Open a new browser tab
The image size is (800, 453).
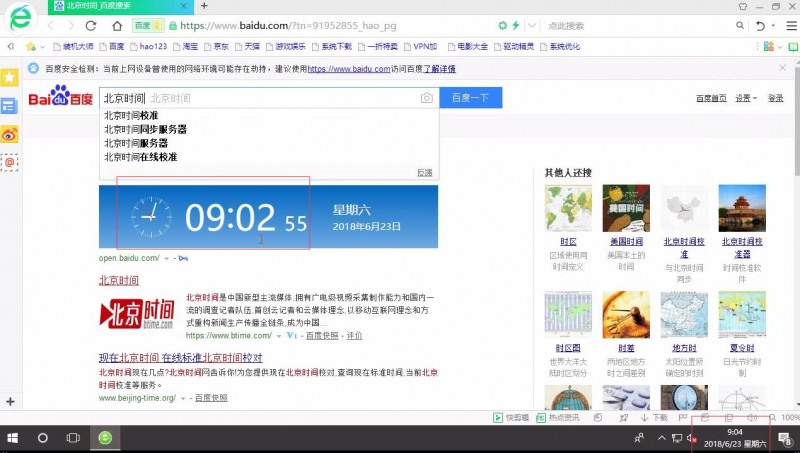204,6
